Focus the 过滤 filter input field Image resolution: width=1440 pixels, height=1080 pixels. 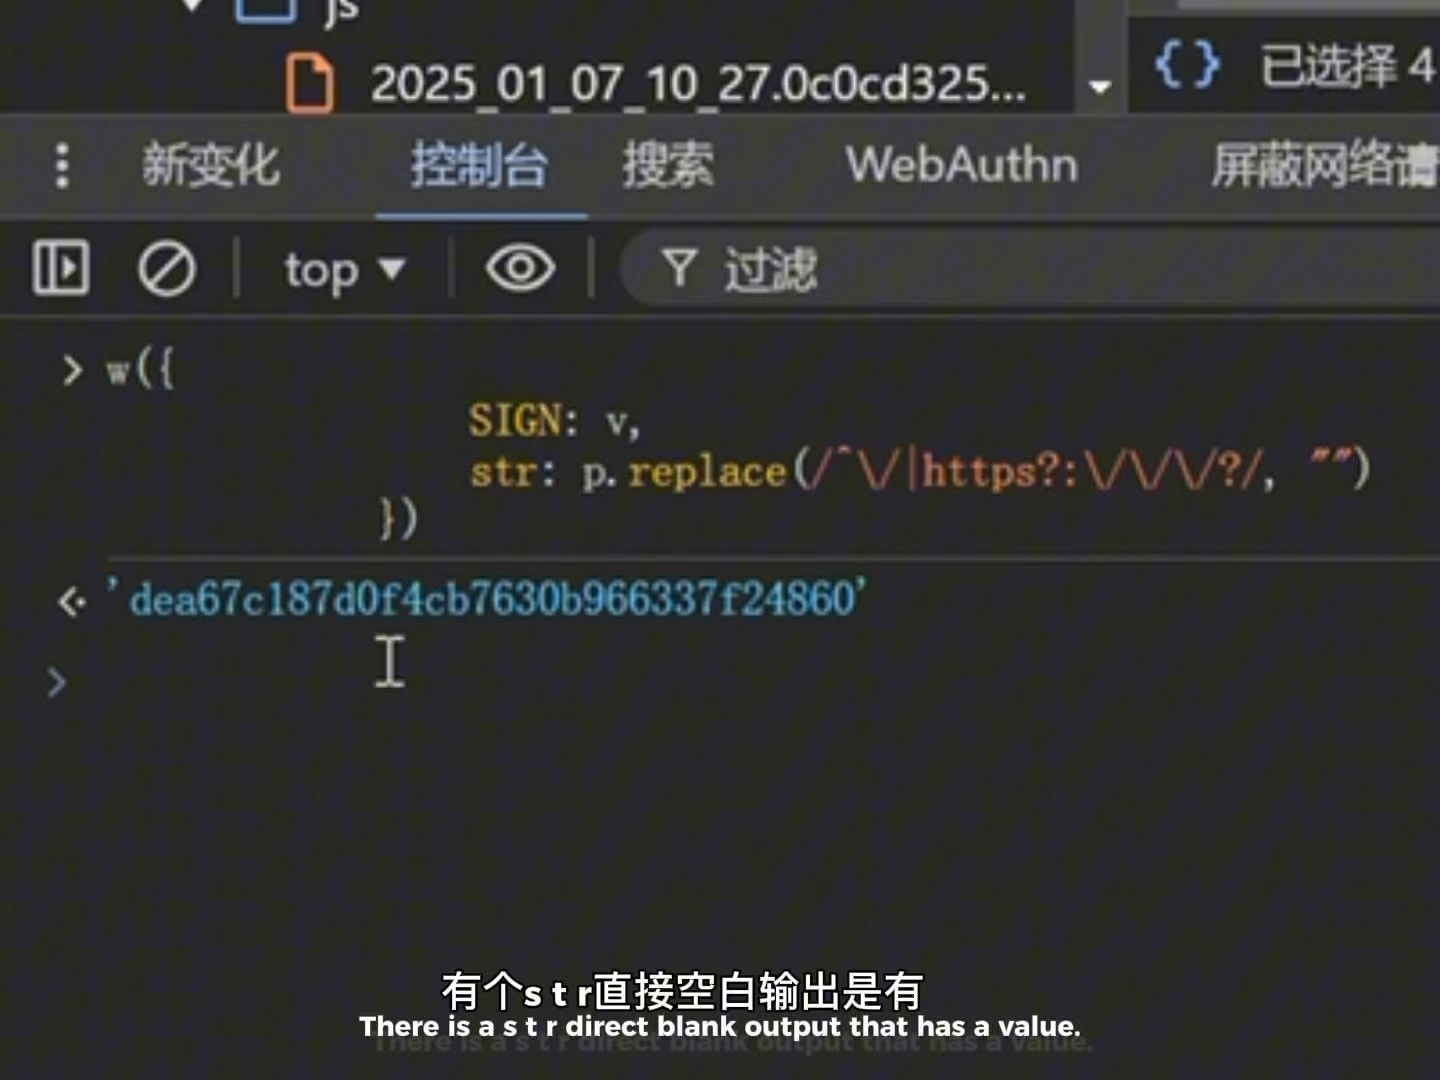(1030, 269)
